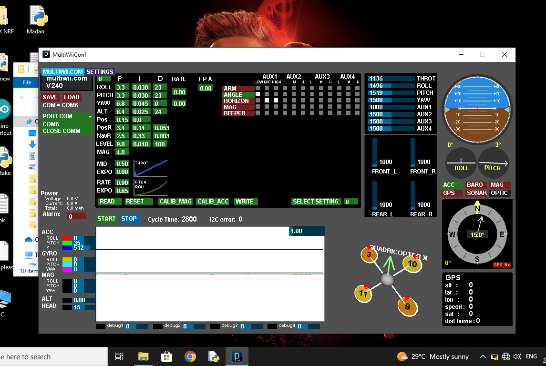Click the ACC sensor indicator
This screenshot has width=546, height=366.
pyautogui.click(x=452, y=185)
